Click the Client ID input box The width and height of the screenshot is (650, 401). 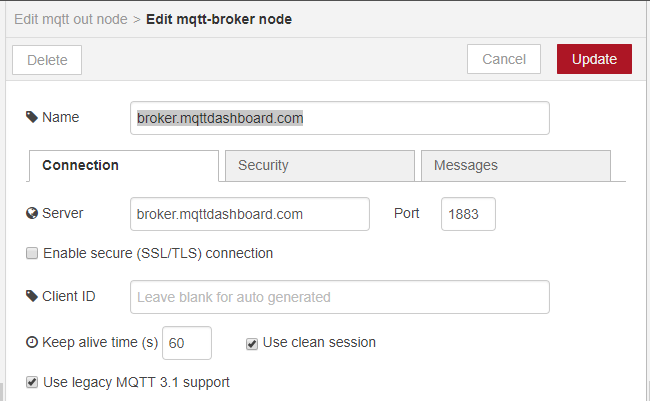[x=340, y=297]
